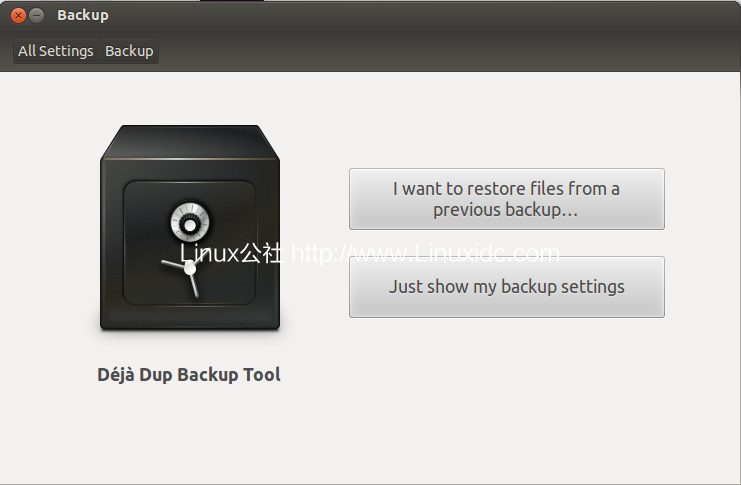Click the Linux公社 watermark text

tap(232, 254)
